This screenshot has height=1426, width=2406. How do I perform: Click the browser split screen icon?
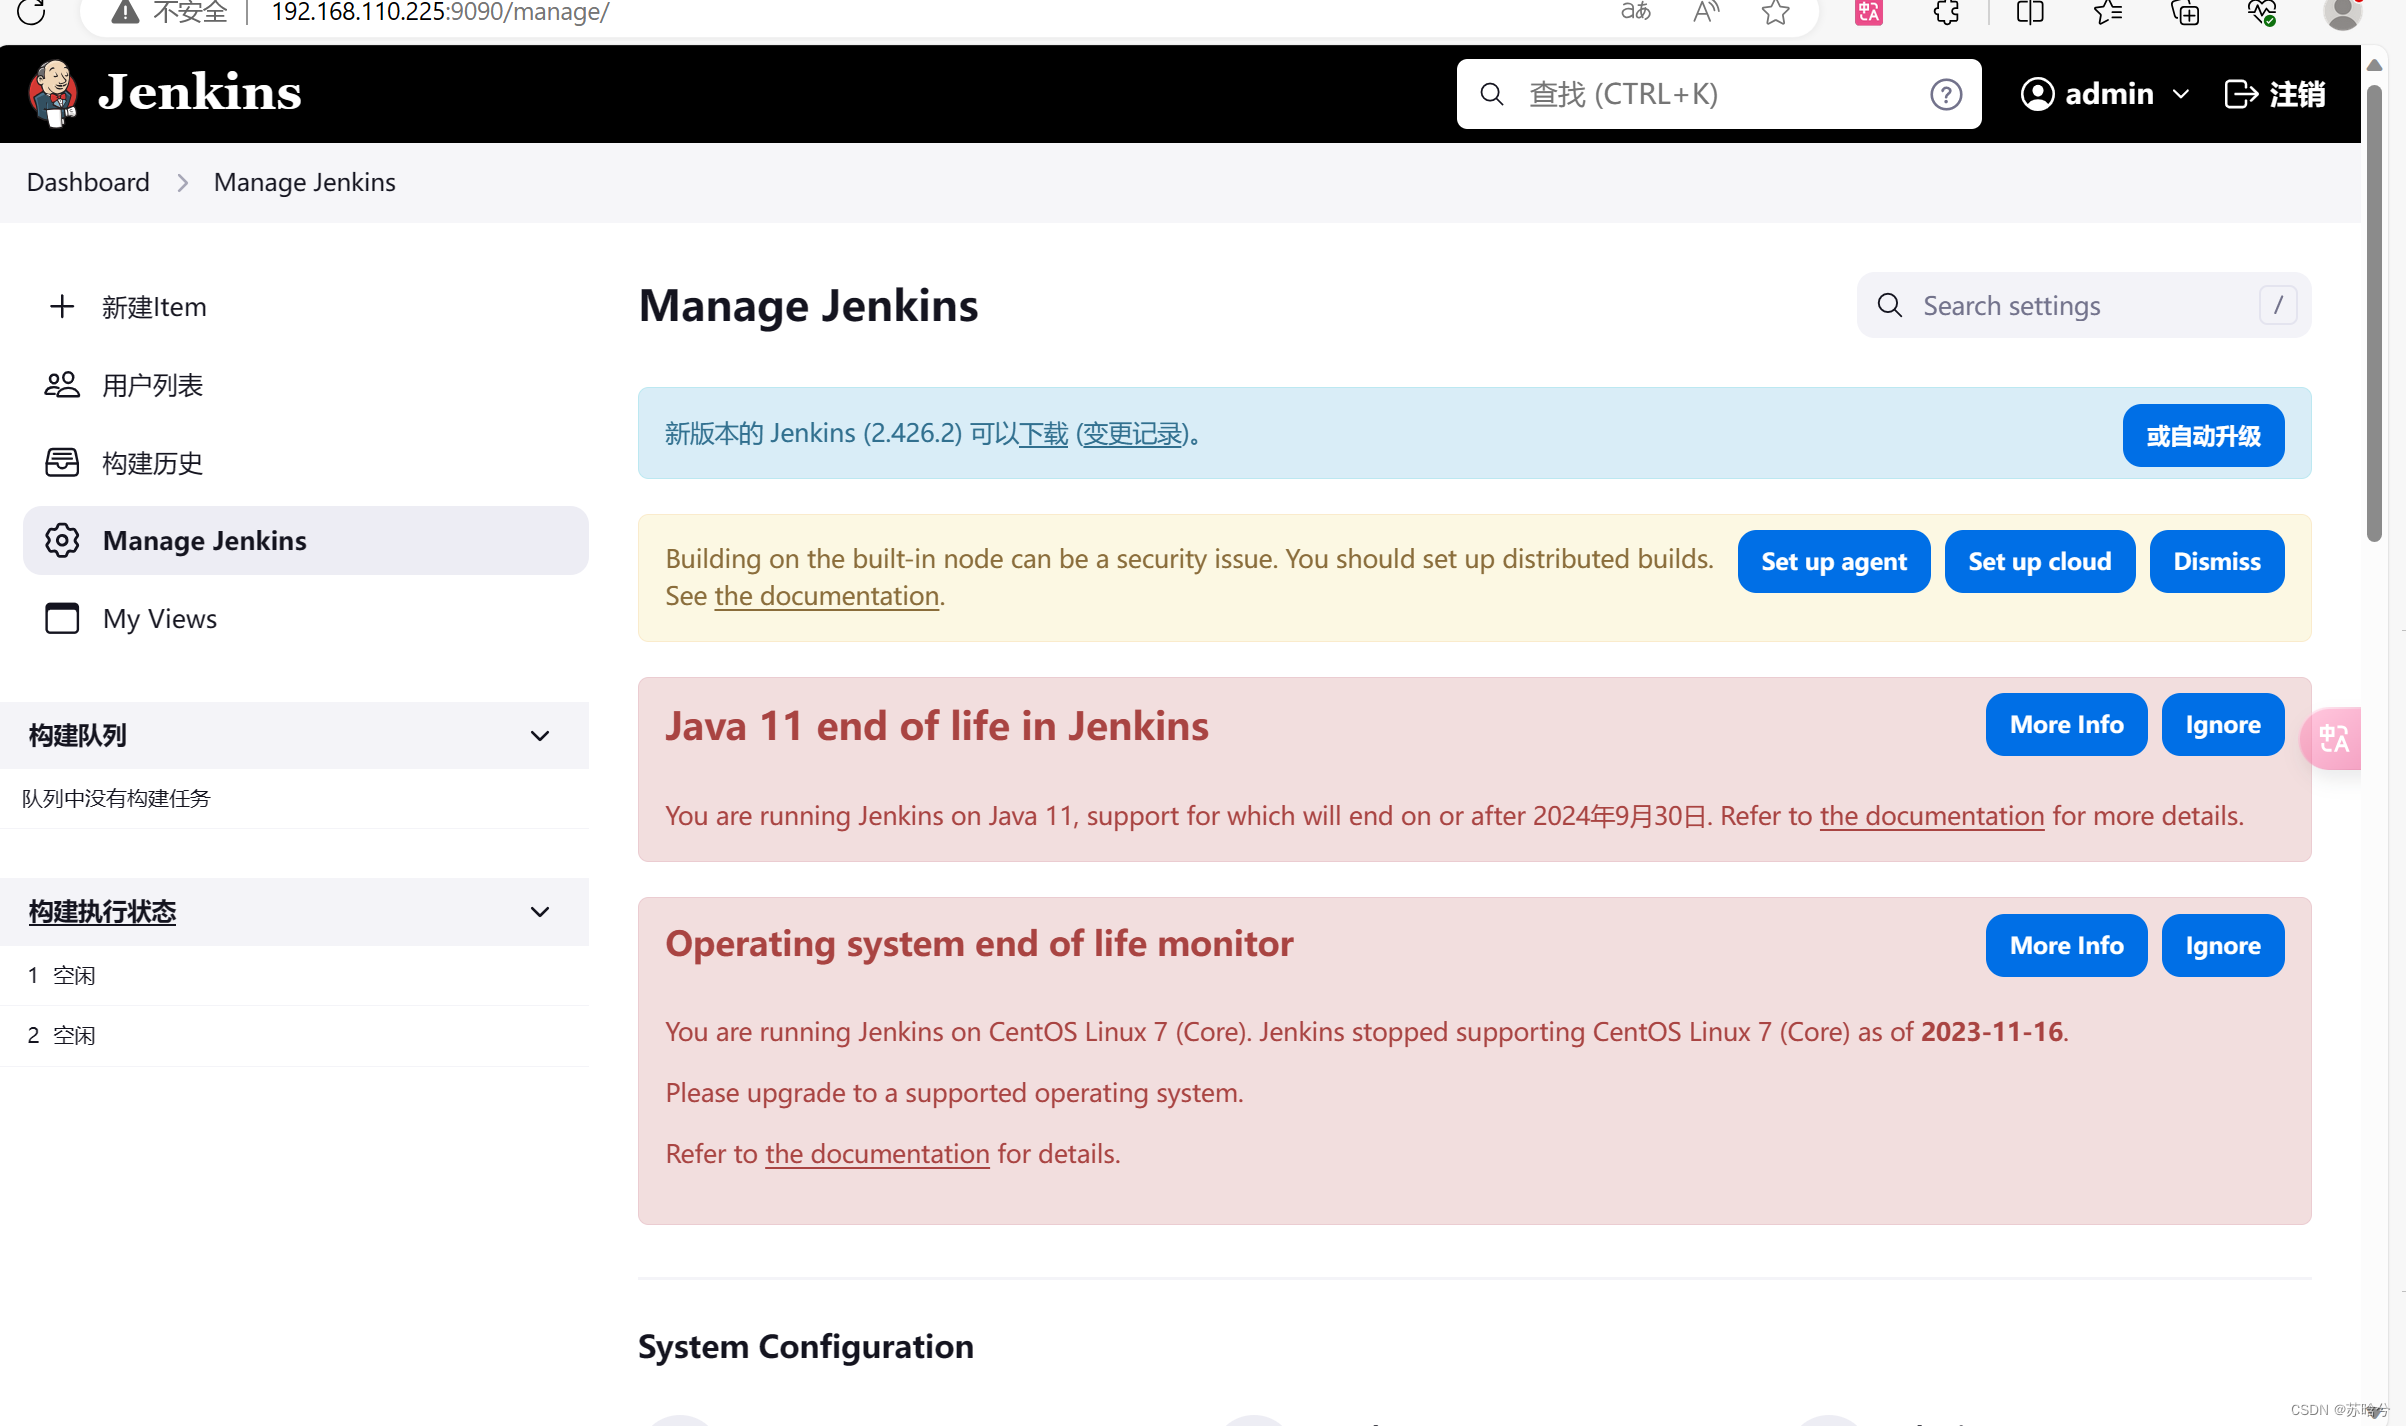[2029, 13]
